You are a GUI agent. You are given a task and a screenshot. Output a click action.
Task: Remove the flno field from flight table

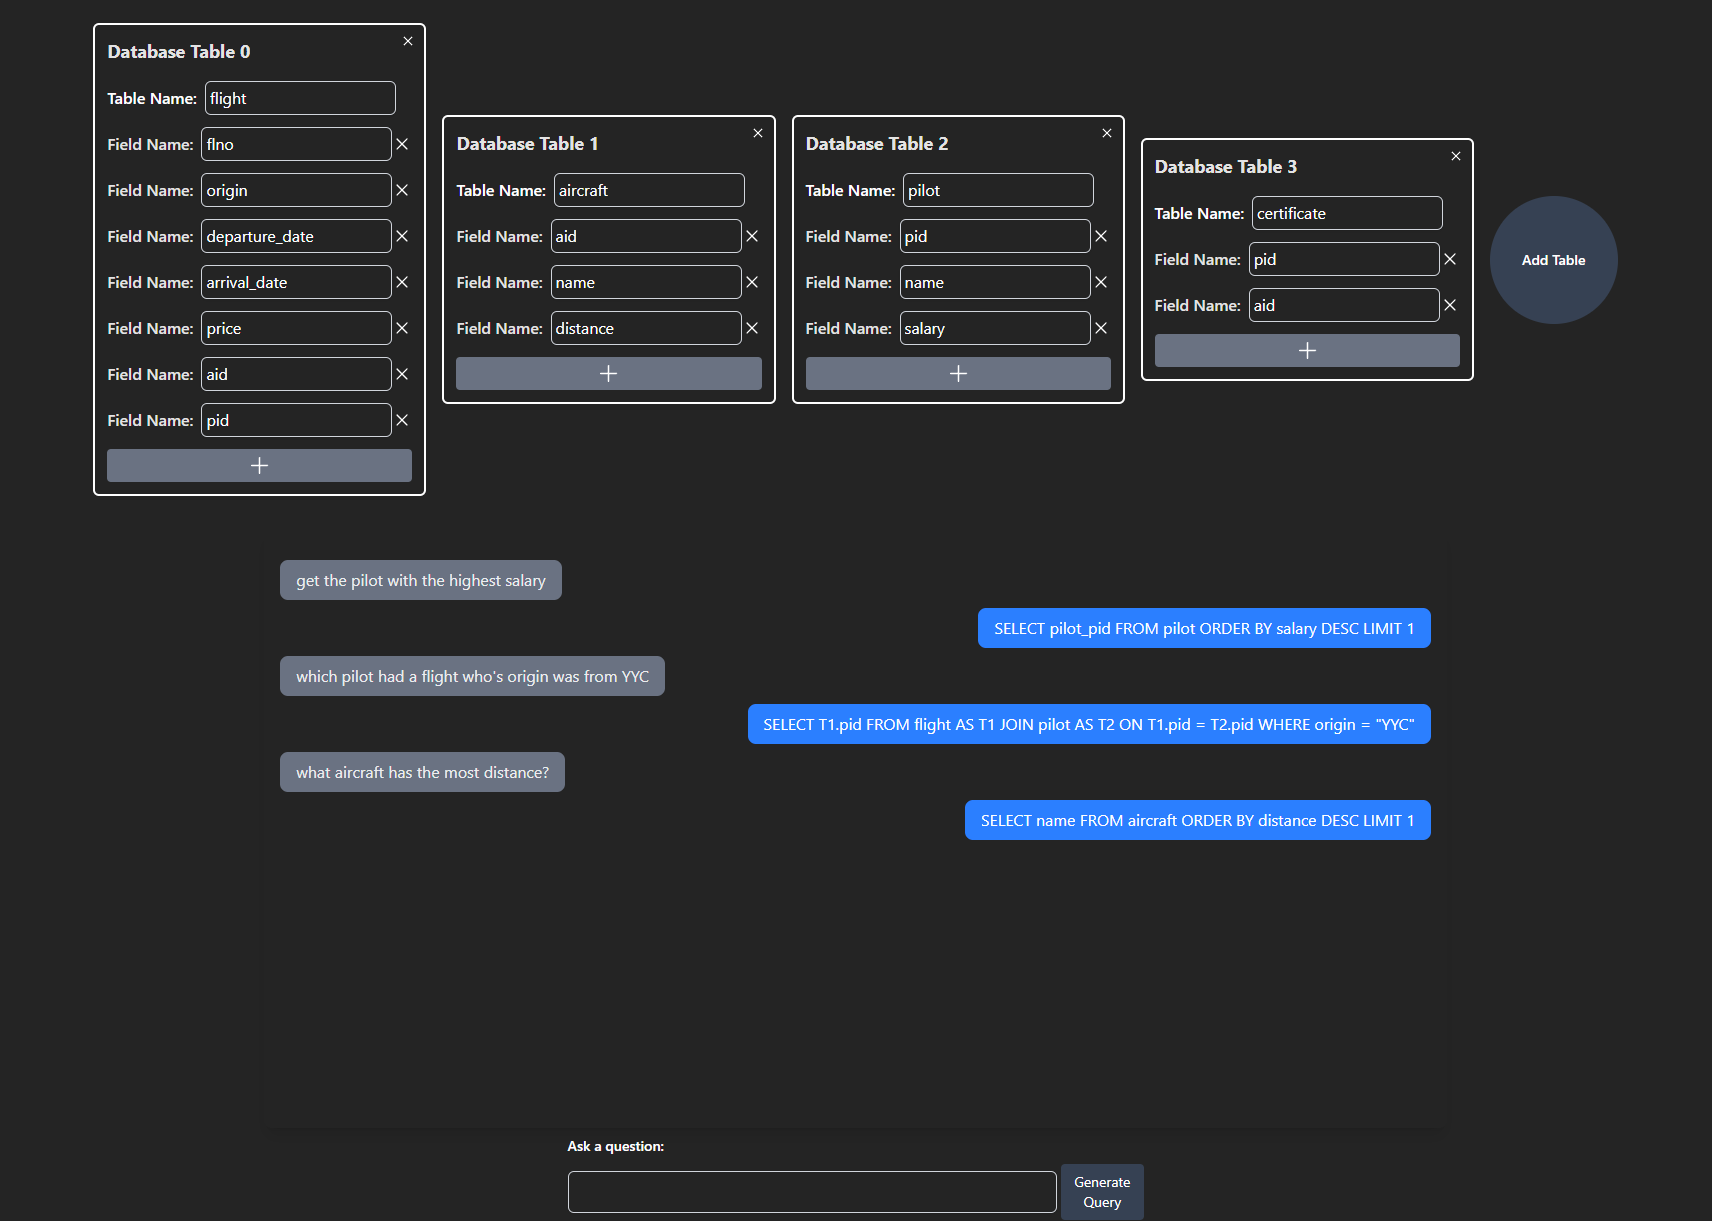402,144
